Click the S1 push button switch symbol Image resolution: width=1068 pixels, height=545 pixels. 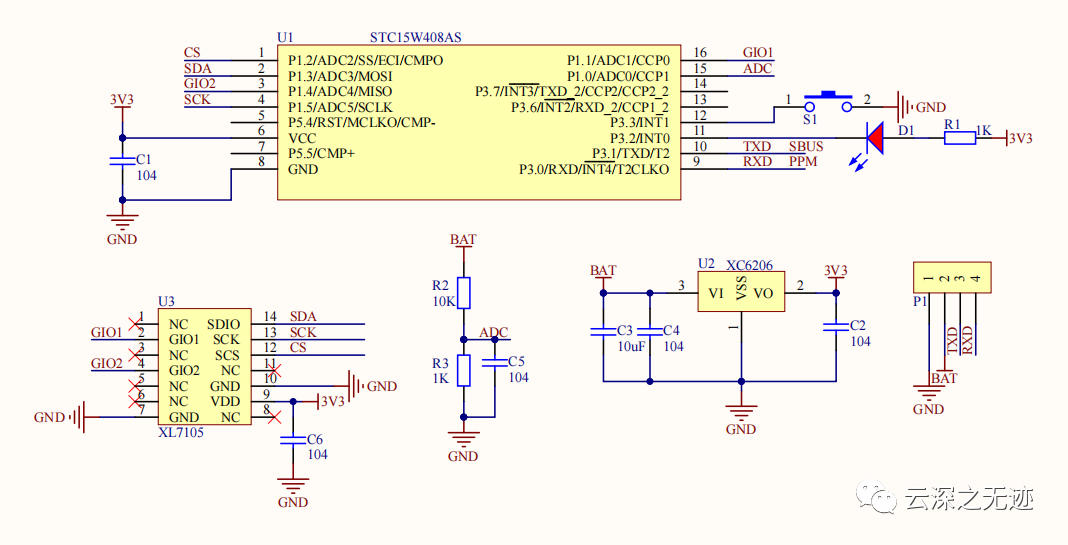tap(828, 102)
